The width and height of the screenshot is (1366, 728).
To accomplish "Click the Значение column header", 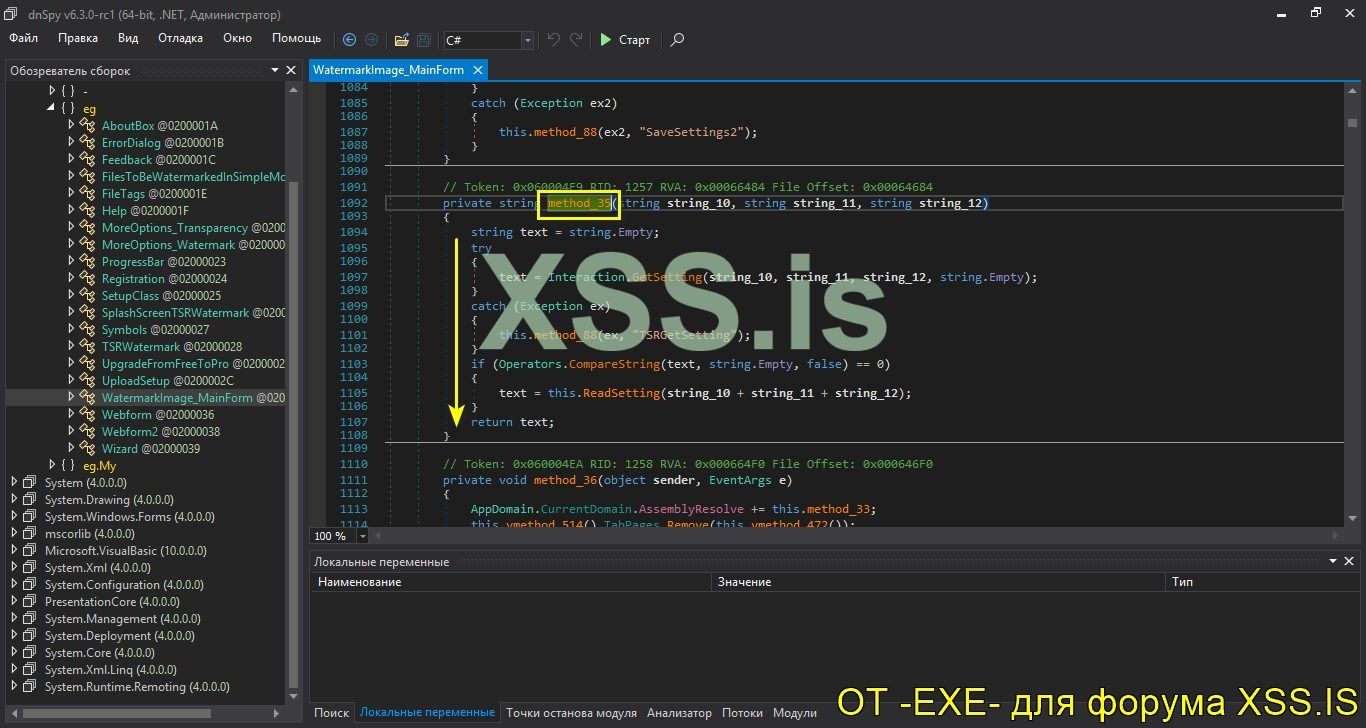I will tap(938, 582).
